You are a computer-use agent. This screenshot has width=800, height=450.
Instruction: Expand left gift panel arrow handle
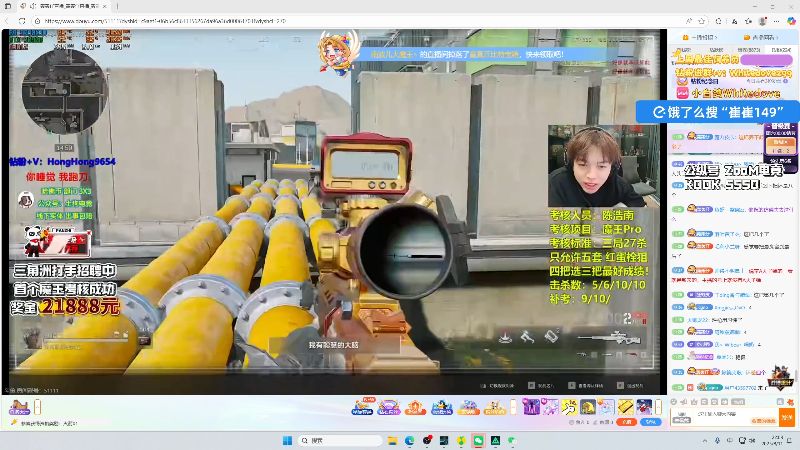point(38,407)
